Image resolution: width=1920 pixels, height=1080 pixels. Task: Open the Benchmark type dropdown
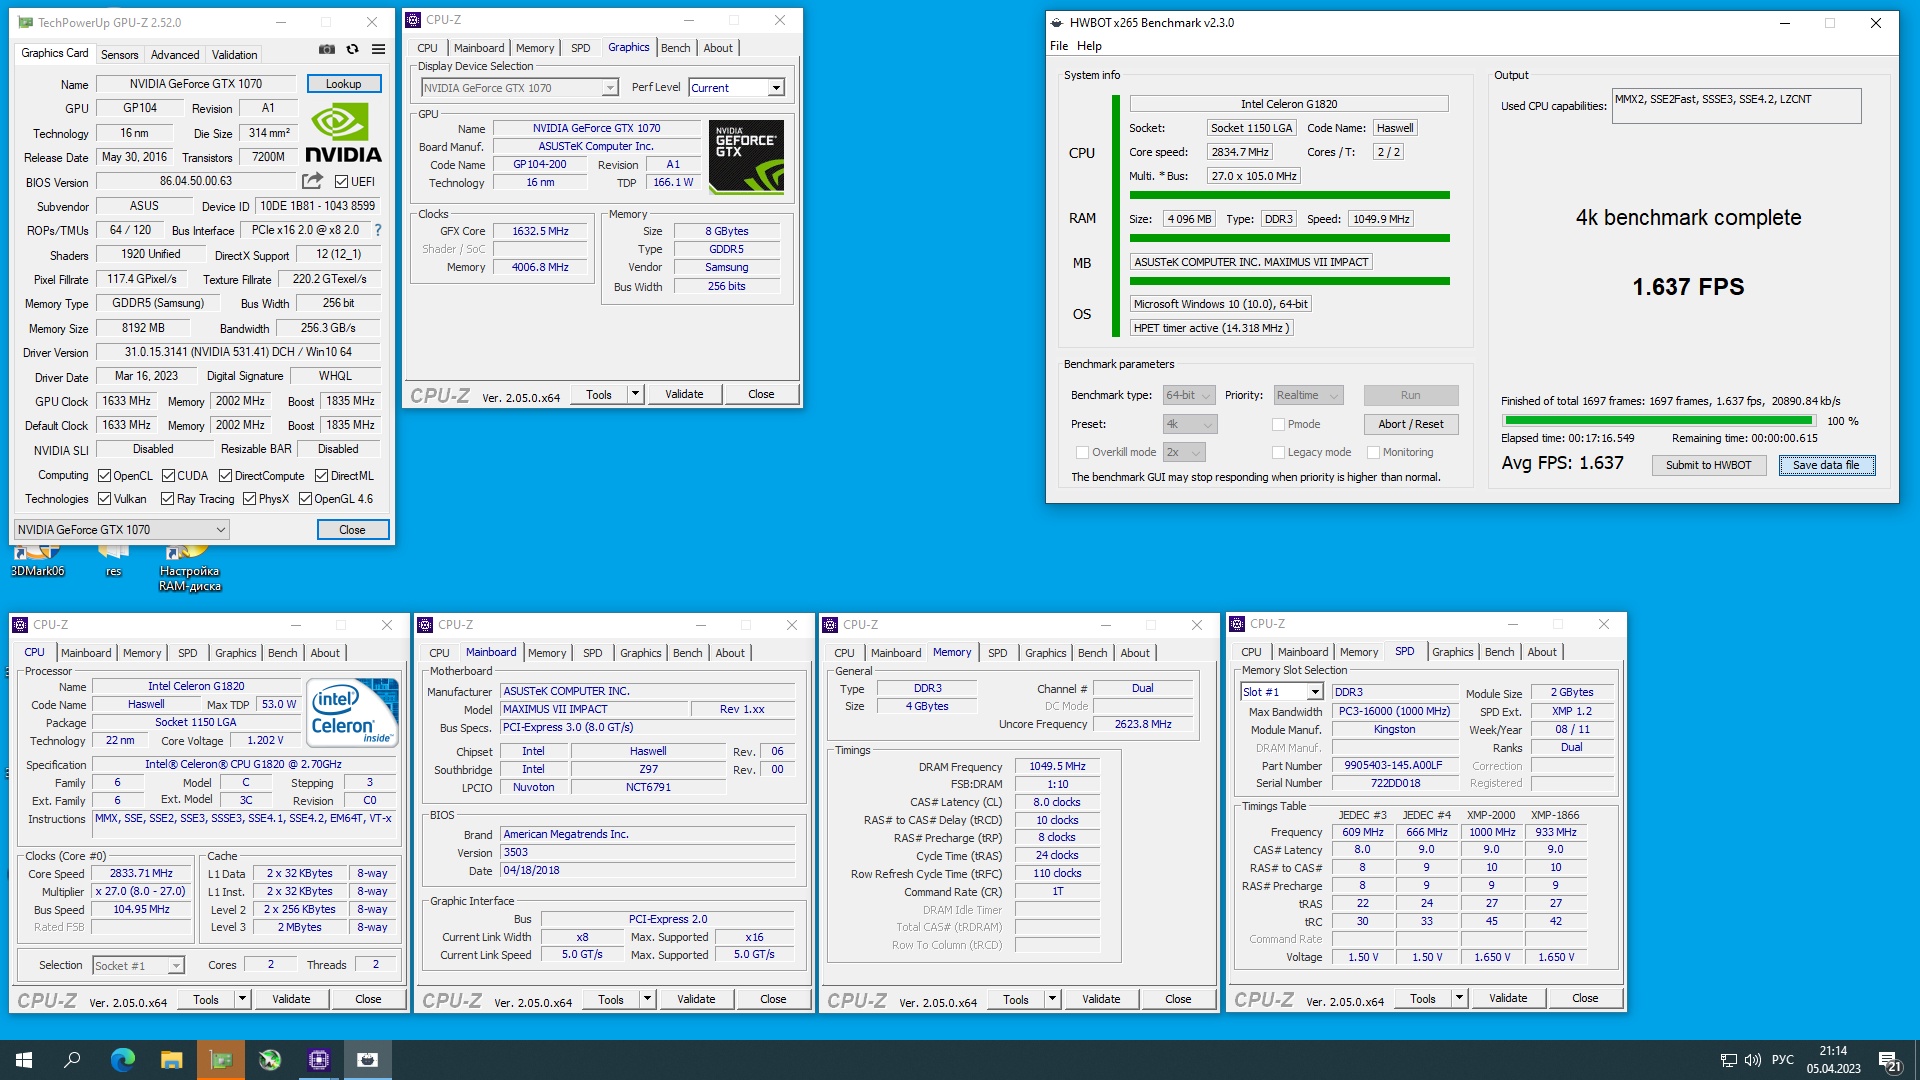(1189, 396)
